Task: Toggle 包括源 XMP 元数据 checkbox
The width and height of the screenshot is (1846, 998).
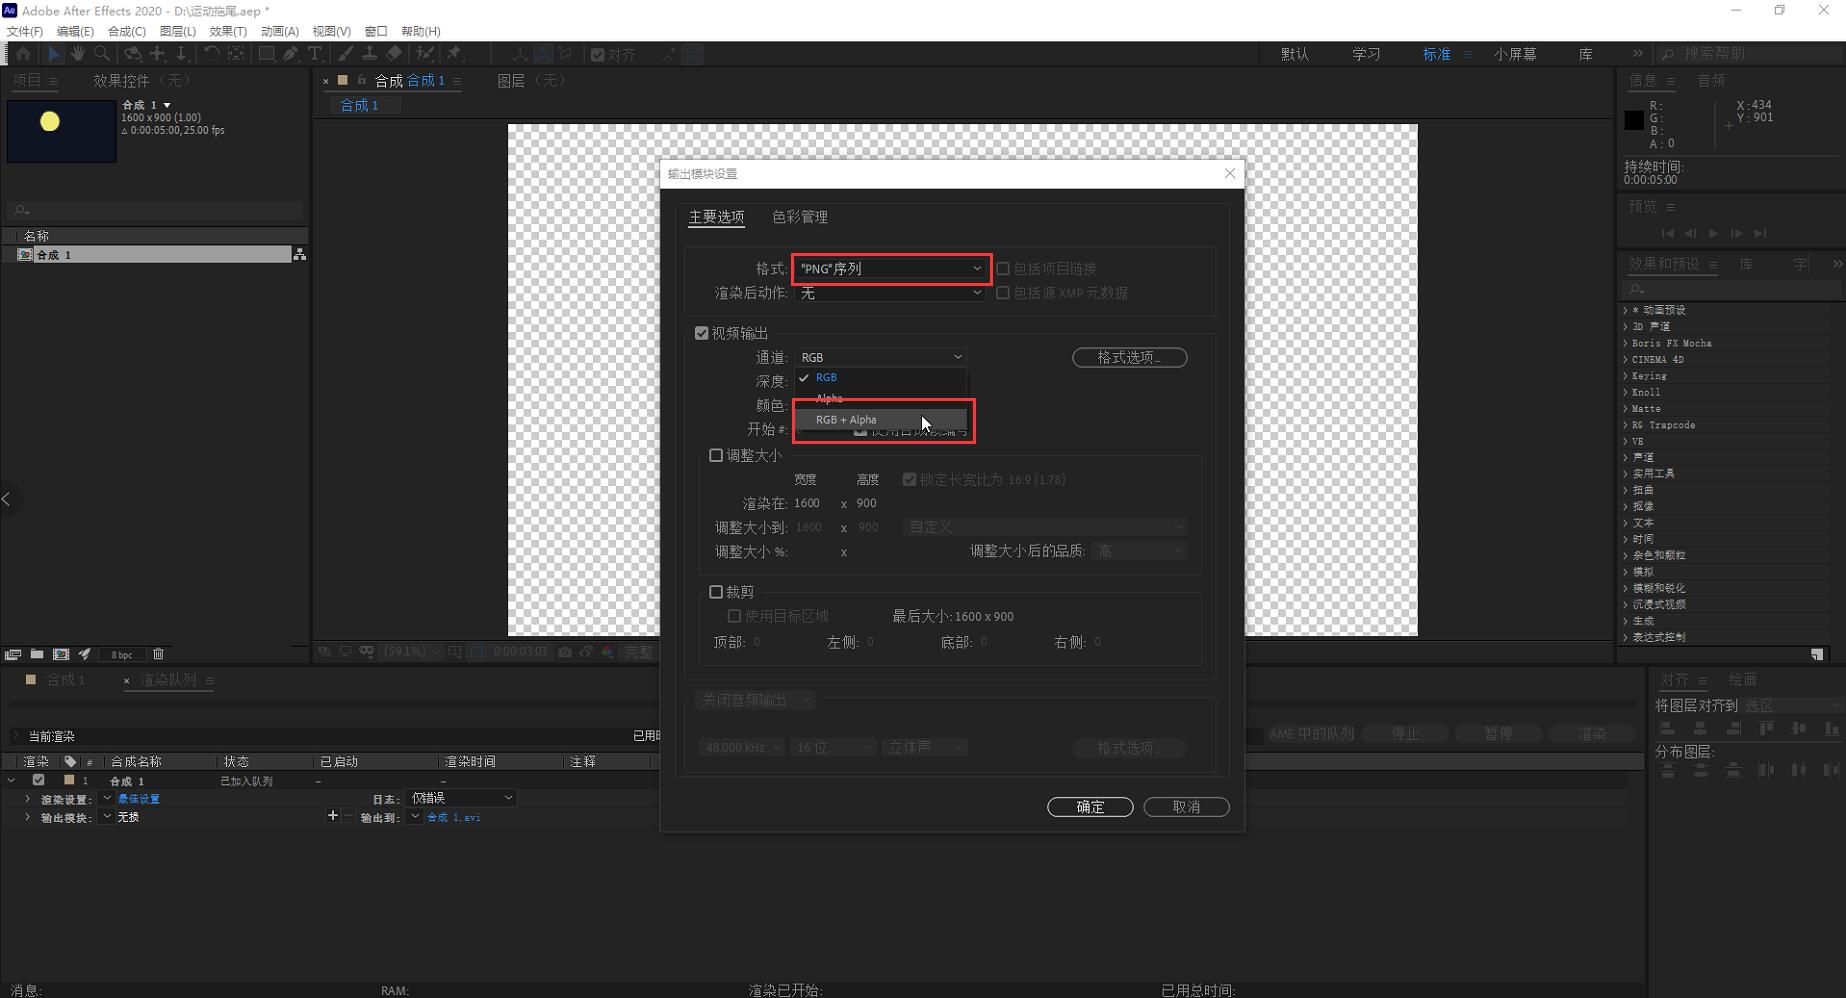Action: pyautogui.click(x=1003, y=293)
